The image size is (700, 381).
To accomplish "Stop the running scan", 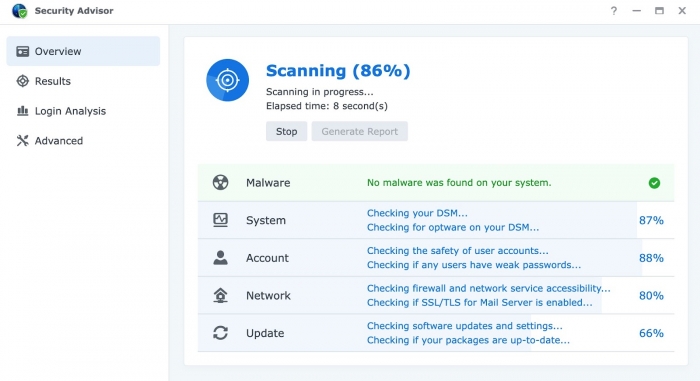I will pos(287,131).
